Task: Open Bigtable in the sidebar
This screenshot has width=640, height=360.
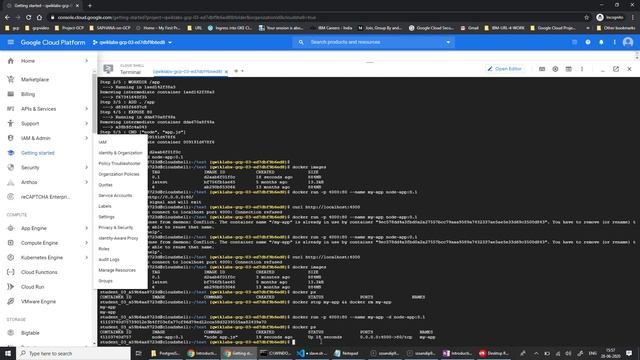Action: (30, 333)
